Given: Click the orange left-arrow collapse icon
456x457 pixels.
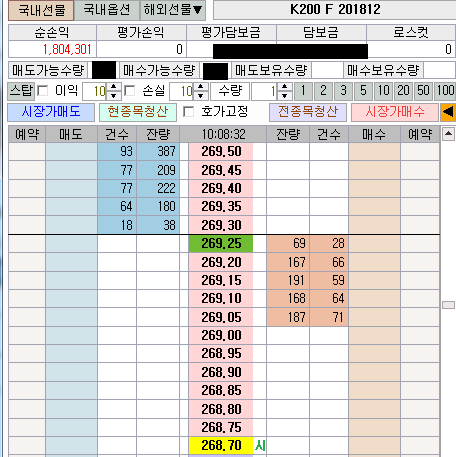Looking at the screenshot, I should coord(448,112).
